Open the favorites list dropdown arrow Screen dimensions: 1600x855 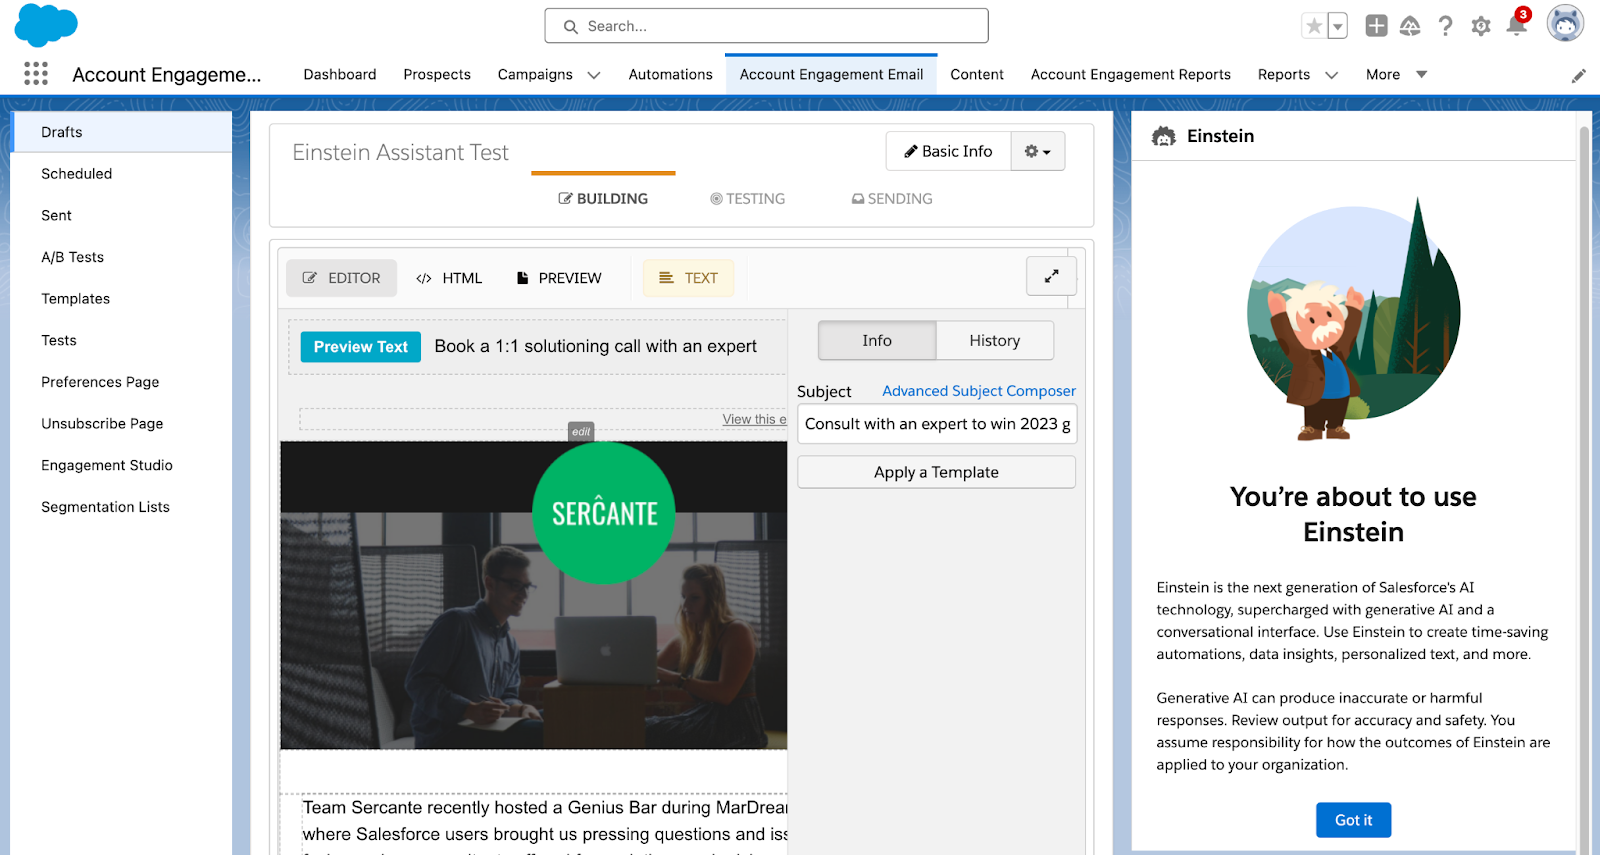point(1338,26)
